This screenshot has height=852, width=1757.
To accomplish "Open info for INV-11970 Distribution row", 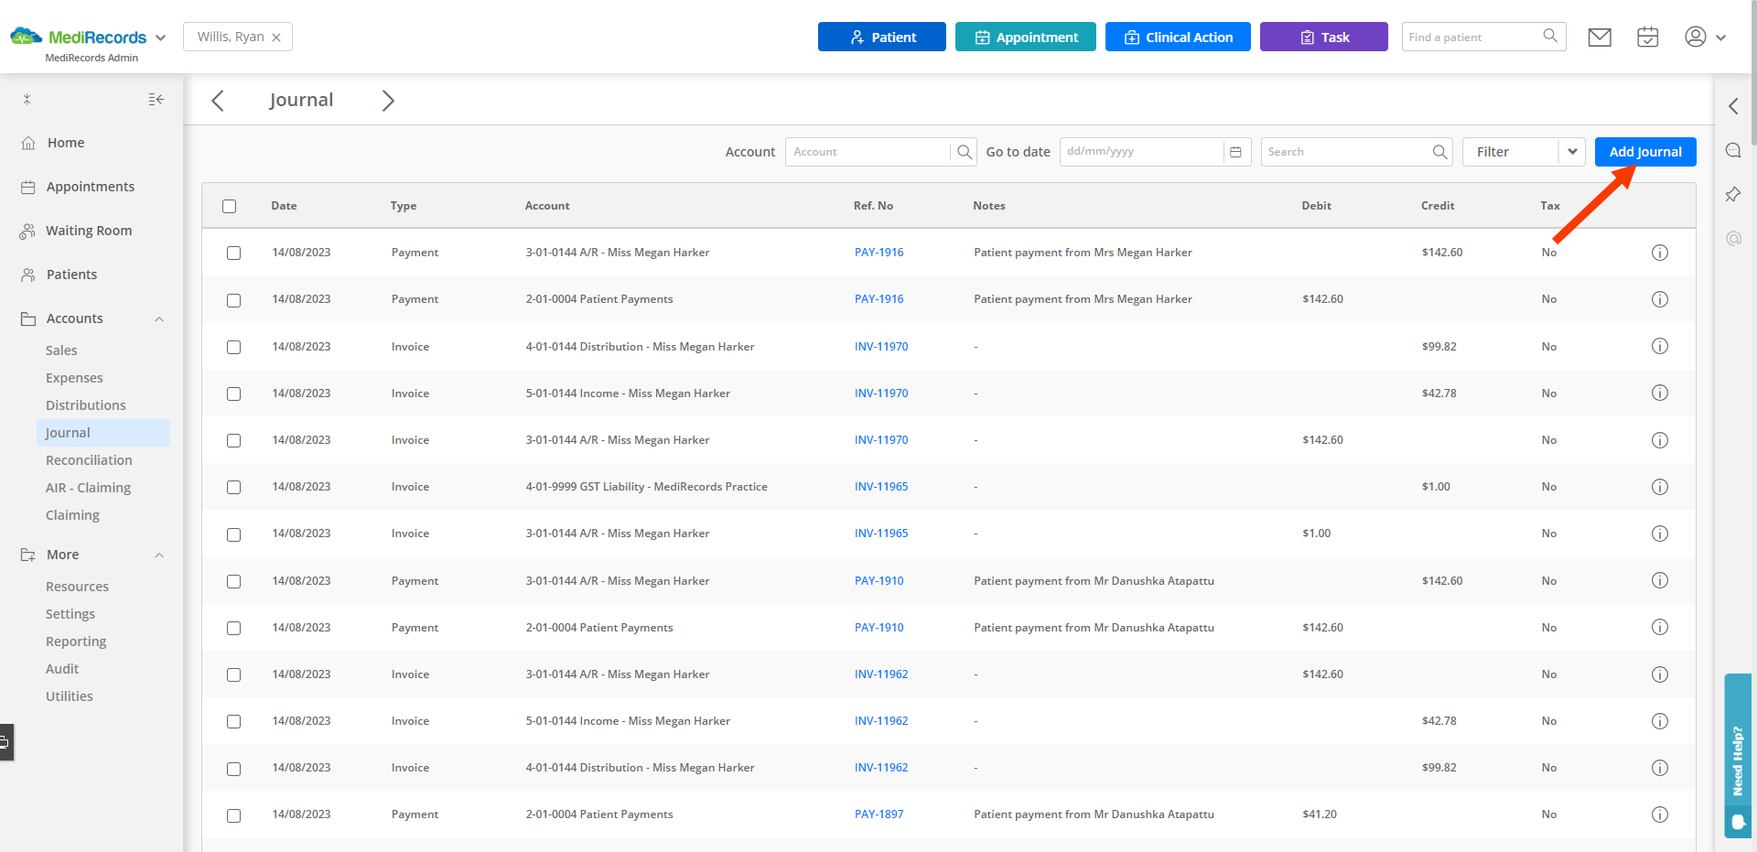I will 1660,346.
